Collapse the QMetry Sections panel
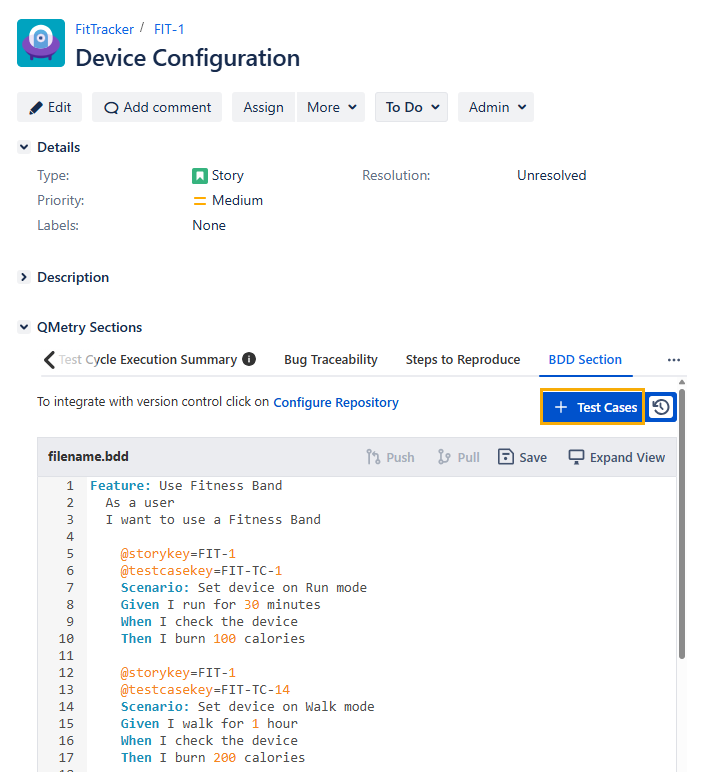Viewport: 710px width, 772px height. [24, 327]
